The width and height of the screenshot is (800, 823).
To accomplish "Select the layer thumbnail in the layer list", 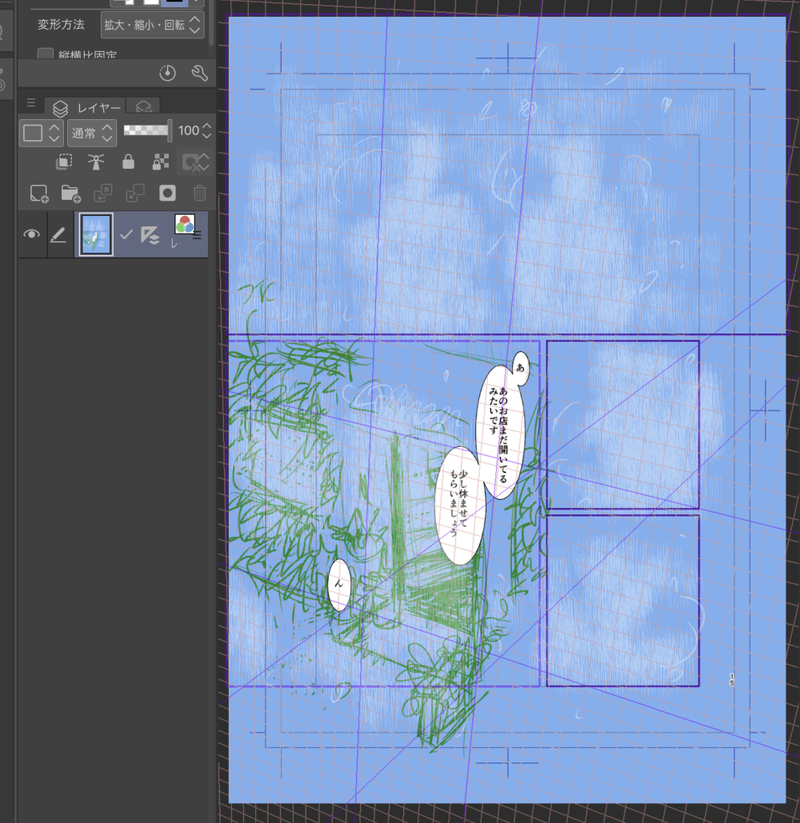I will point(96,235).
